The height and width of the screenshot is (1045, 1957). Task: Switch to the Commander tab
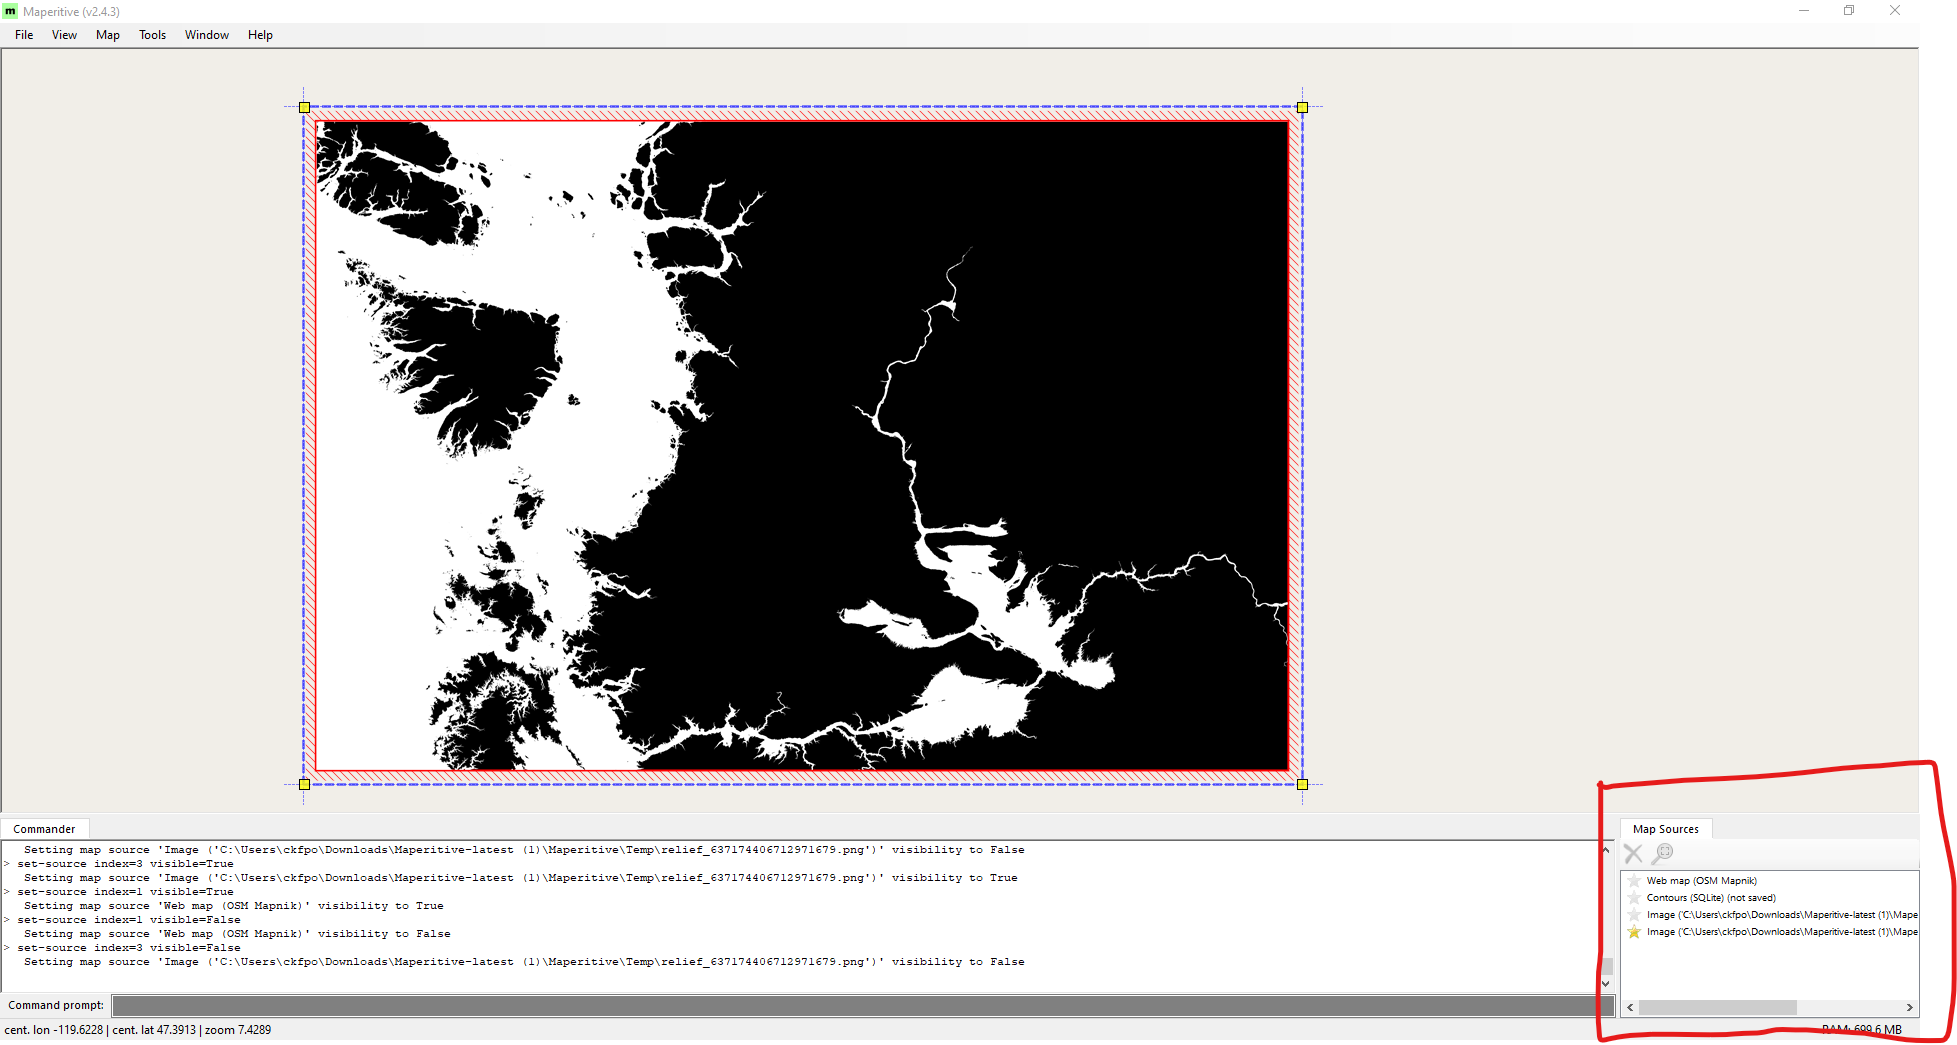point(45,828)
